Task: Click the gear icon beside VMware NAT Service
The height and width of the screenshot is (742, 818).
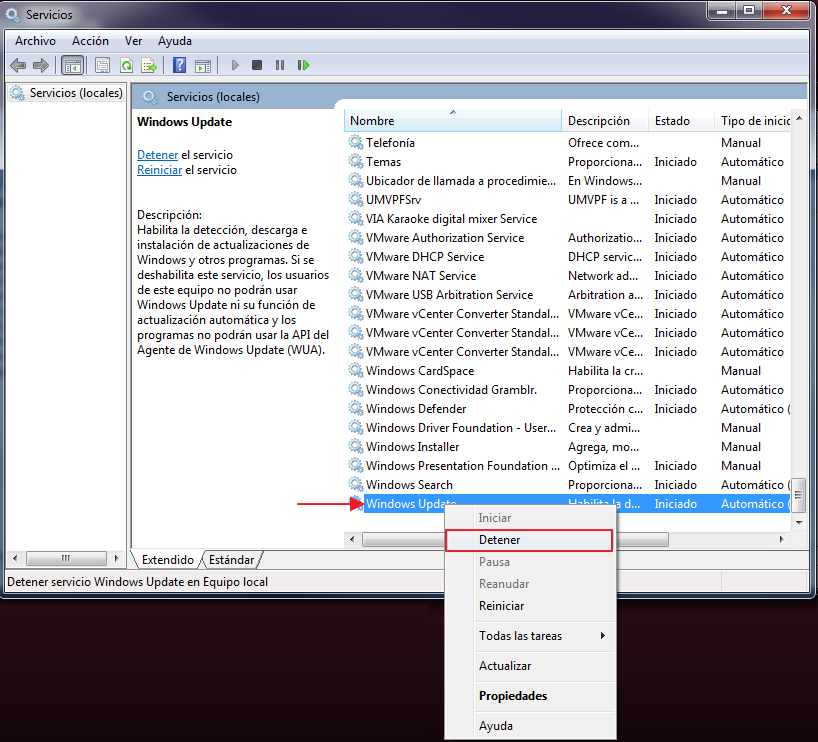Action: click(x=356, y=276)
